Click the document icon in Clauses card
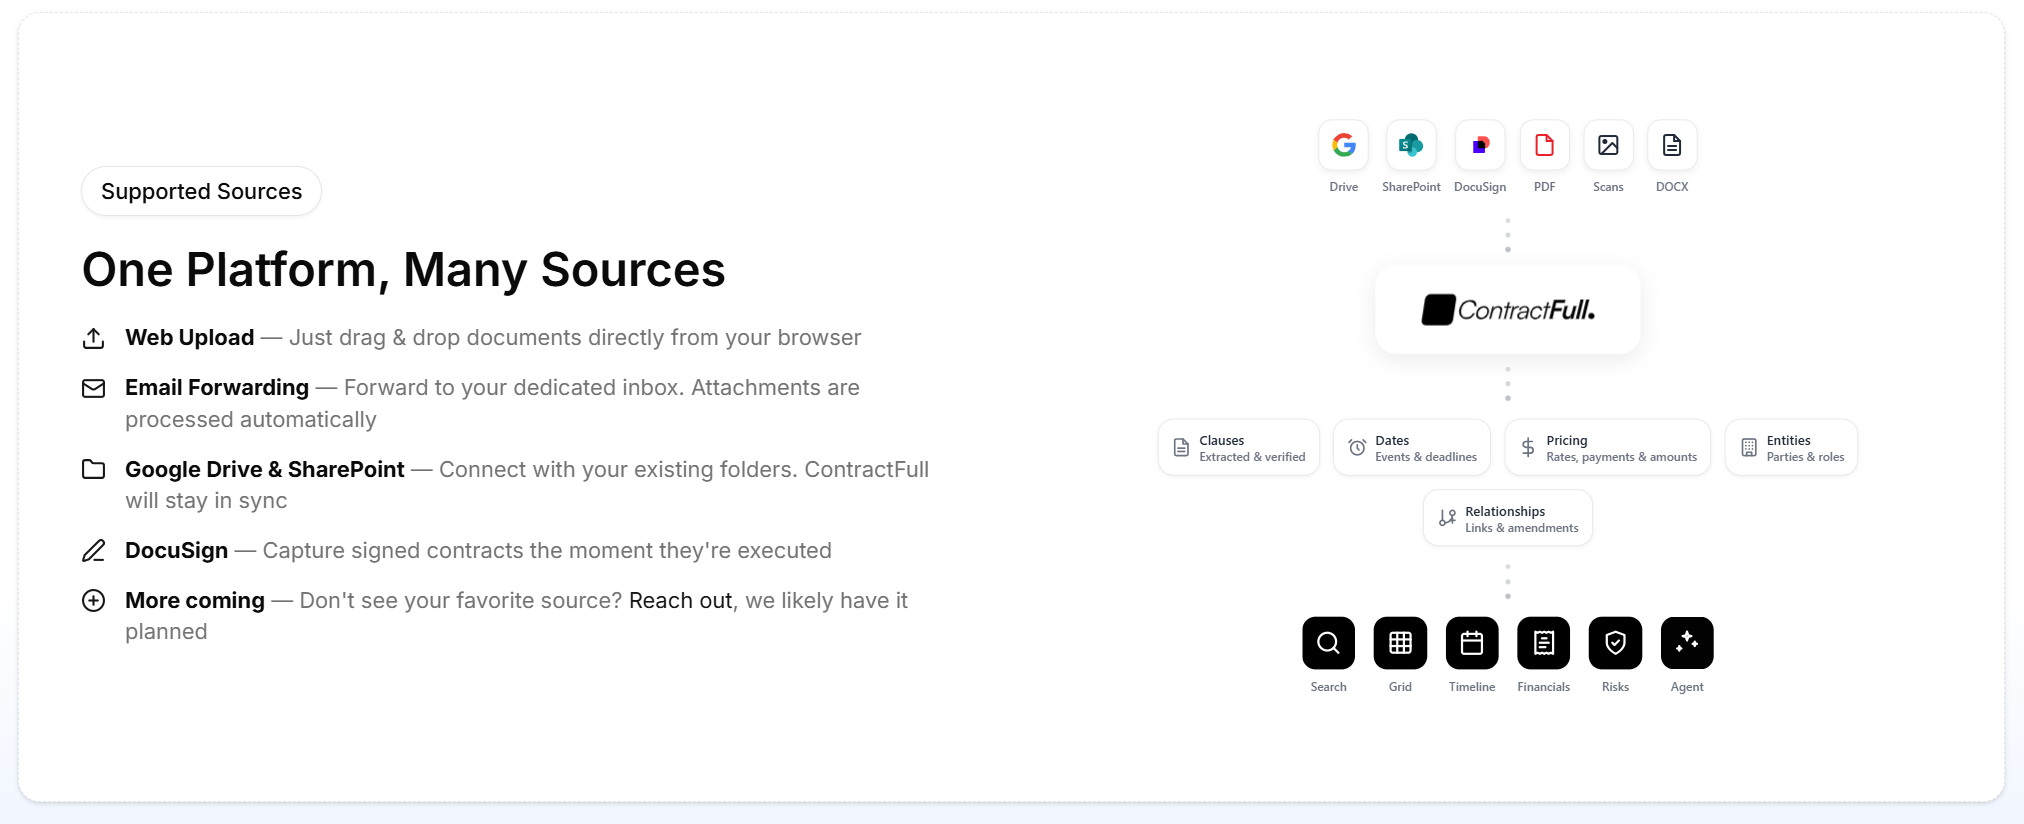Image resolution: width=2024 pixels, height=824 pixels. [1181, 448]
